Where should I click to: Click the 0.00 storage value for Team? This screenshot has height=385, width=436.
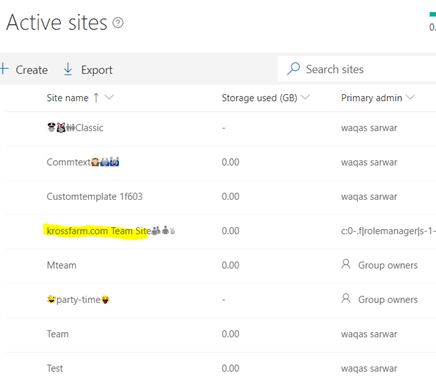pos(230,334)
